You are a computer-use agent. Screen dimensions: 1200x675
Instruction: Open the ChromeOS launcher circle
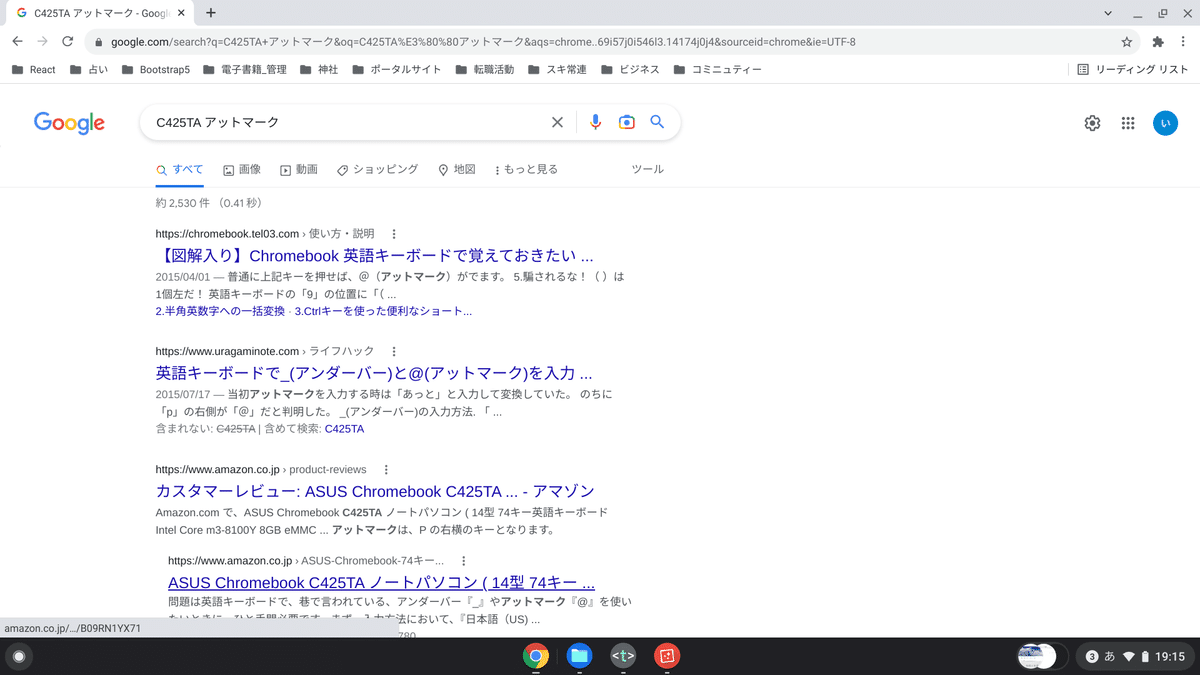[x=18, y=657]
